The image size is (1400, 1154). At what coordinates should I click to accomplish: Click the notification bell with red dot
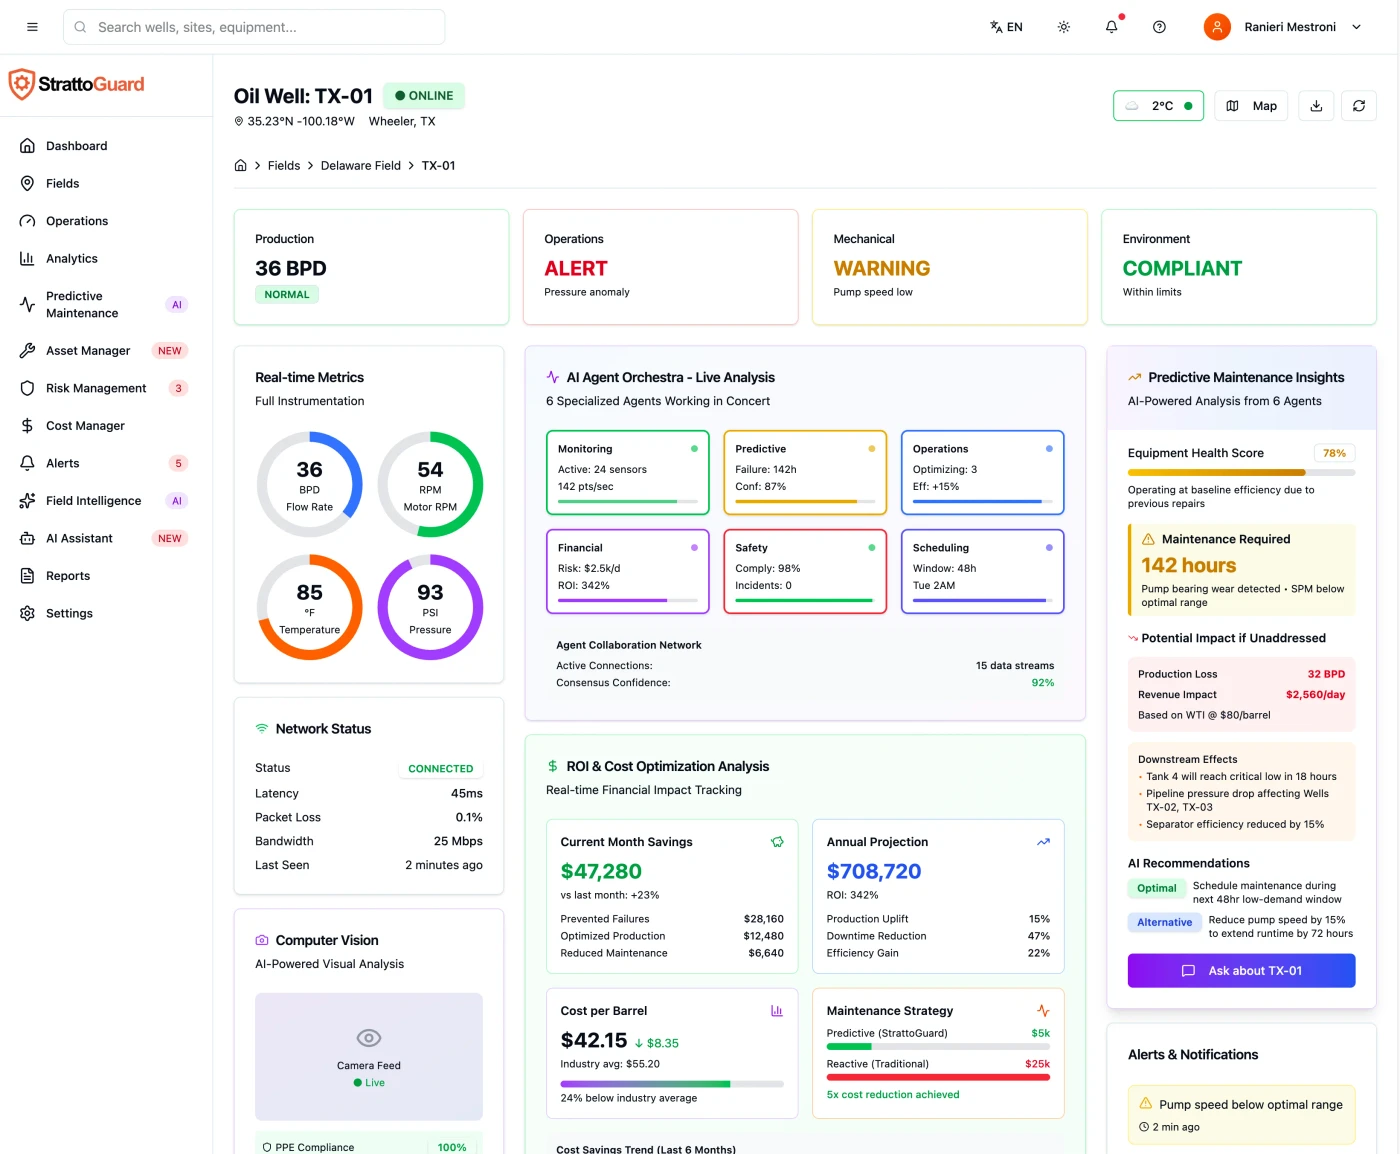pos(1111,27)
